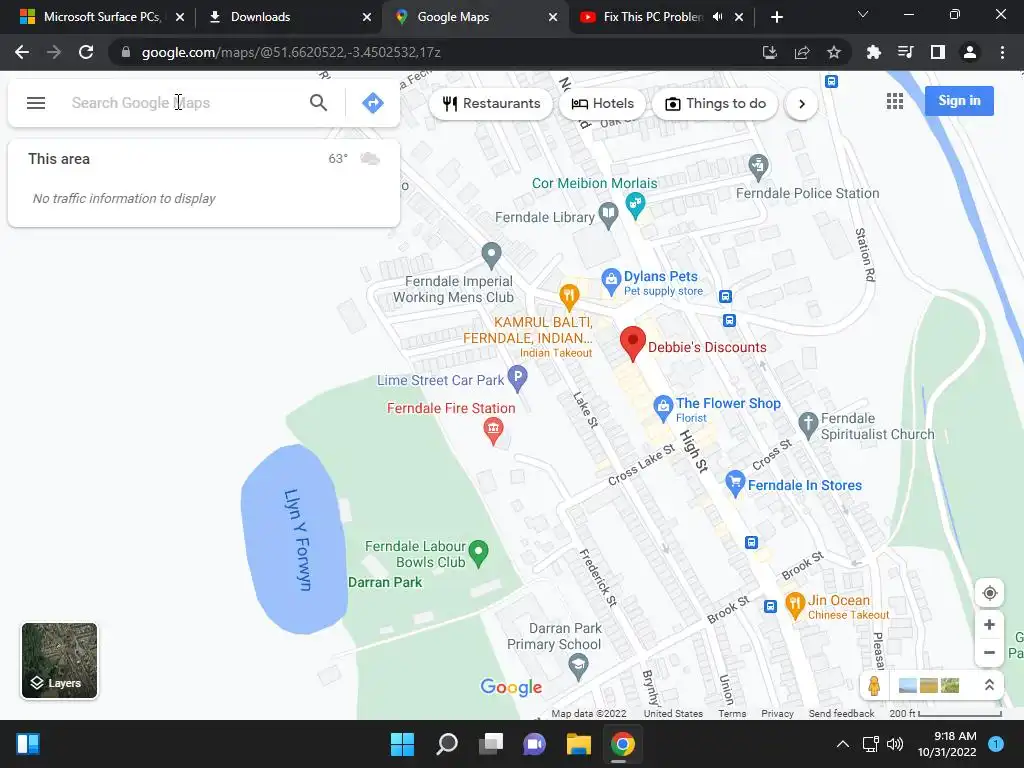Select The Flower Shop marker

pyautogui.click(x=663, y=409)
